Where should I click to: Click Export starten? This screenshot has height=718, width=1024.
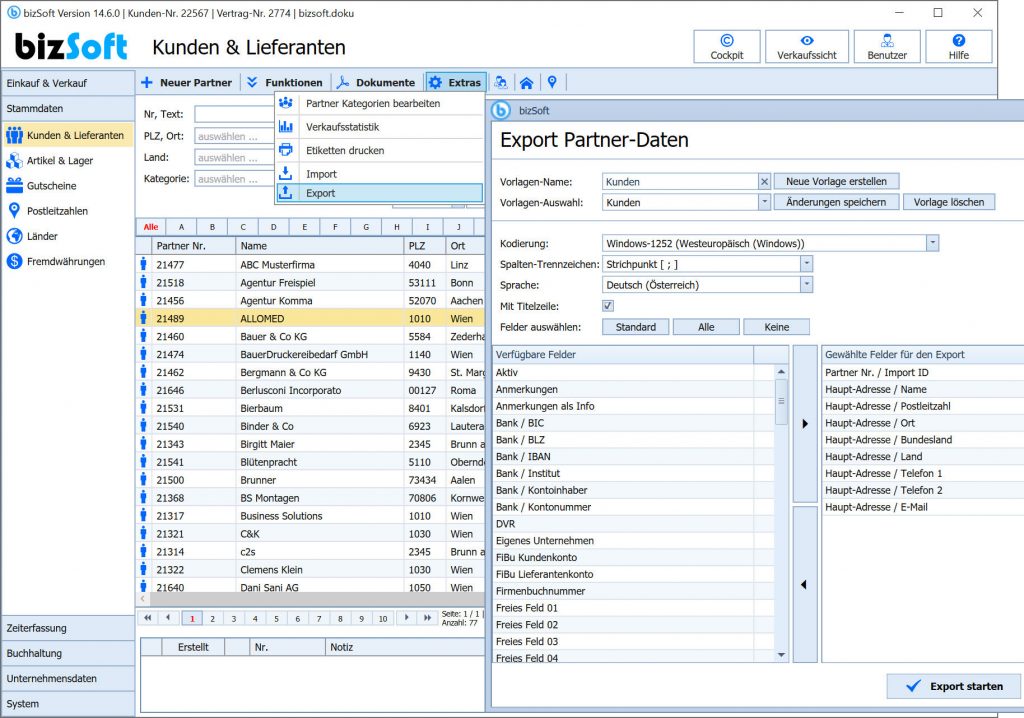coord(953,686)
